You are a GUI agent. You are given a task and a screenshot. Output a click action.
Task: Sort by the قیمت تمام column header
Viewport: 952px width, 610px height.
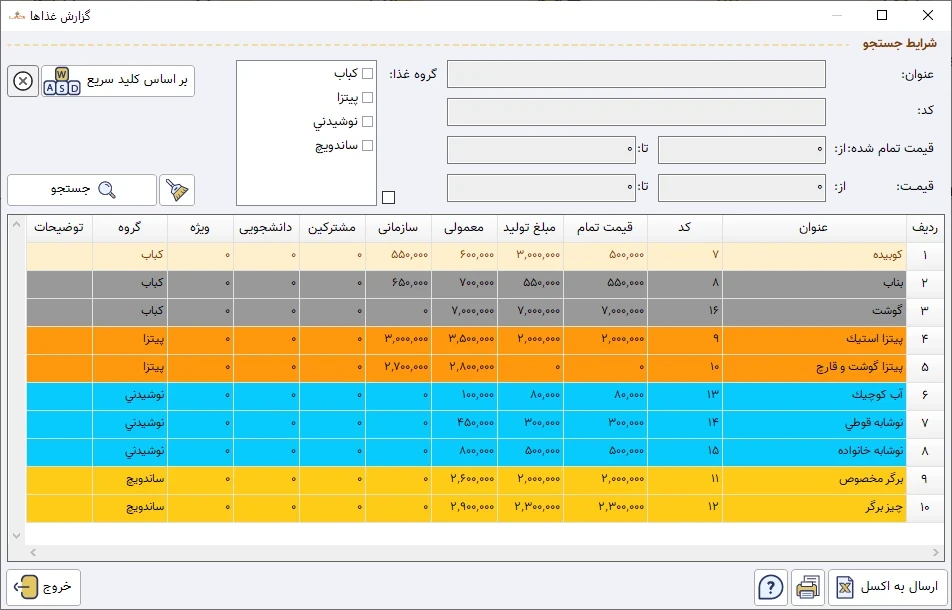coord(605,228)
